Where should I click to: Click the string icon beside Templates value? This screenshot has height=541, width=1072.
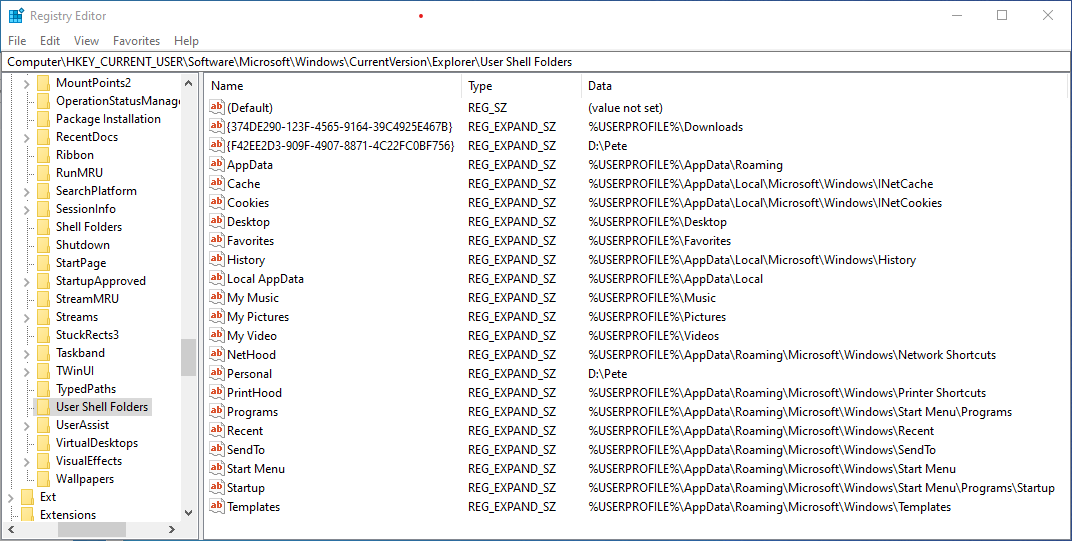click(217, 506)
